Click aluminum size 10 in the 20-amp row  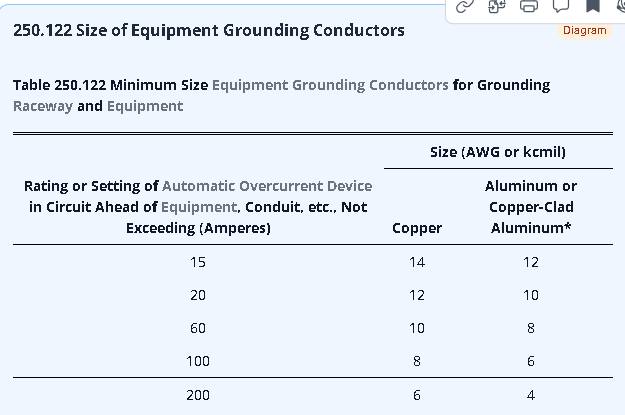(x=531, y=295)
